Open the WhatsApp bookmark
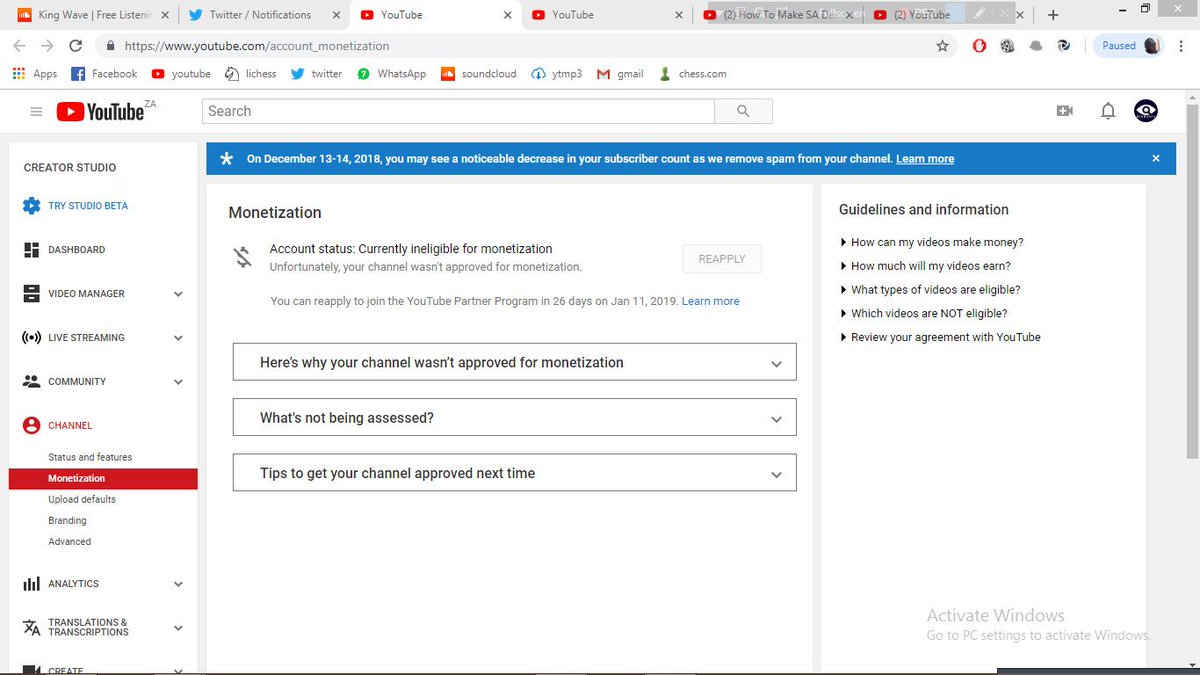 (x=391, y=74)
